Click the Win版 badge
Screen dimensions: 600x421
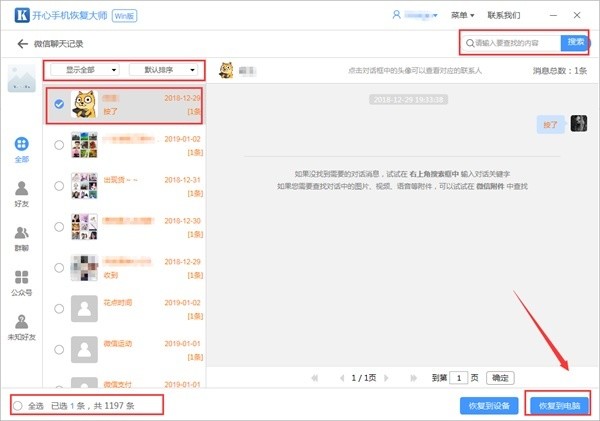click(x=124, y=16)
